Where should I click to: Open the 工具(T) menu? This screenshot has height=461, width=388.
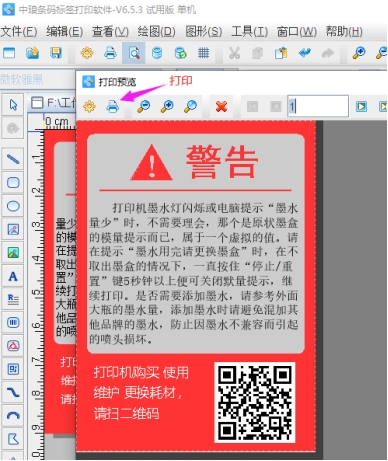[x=249, y=32]
